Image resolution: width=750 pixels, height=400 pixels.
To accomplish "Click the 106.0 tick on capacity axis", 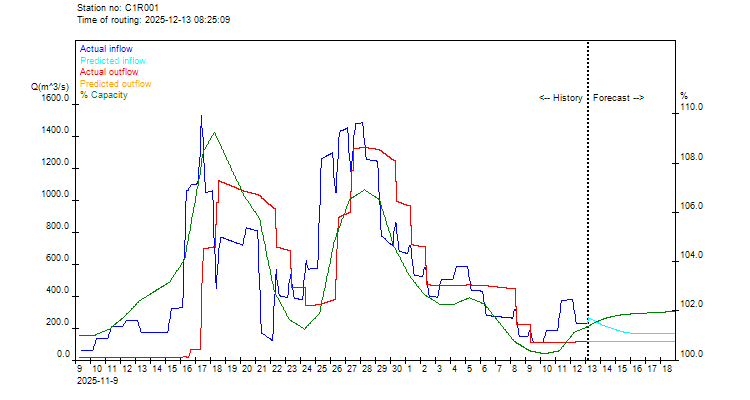I will pyautogui.click(x=692, y=207).
